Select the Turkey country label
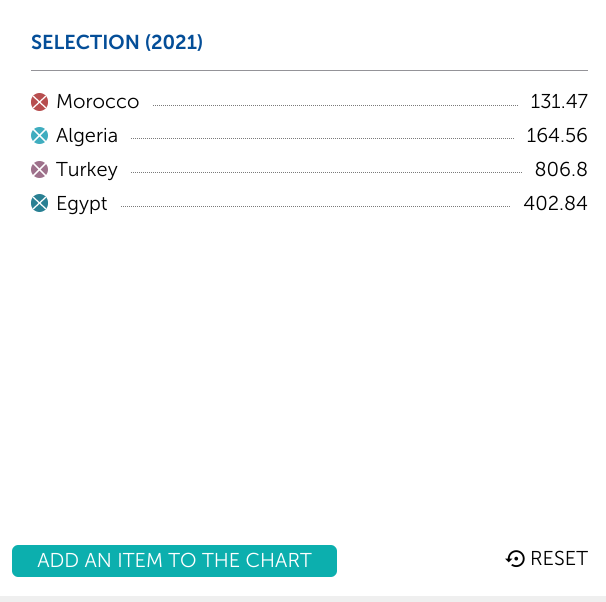Screen dimensions: 606x602 click(87, 170)
